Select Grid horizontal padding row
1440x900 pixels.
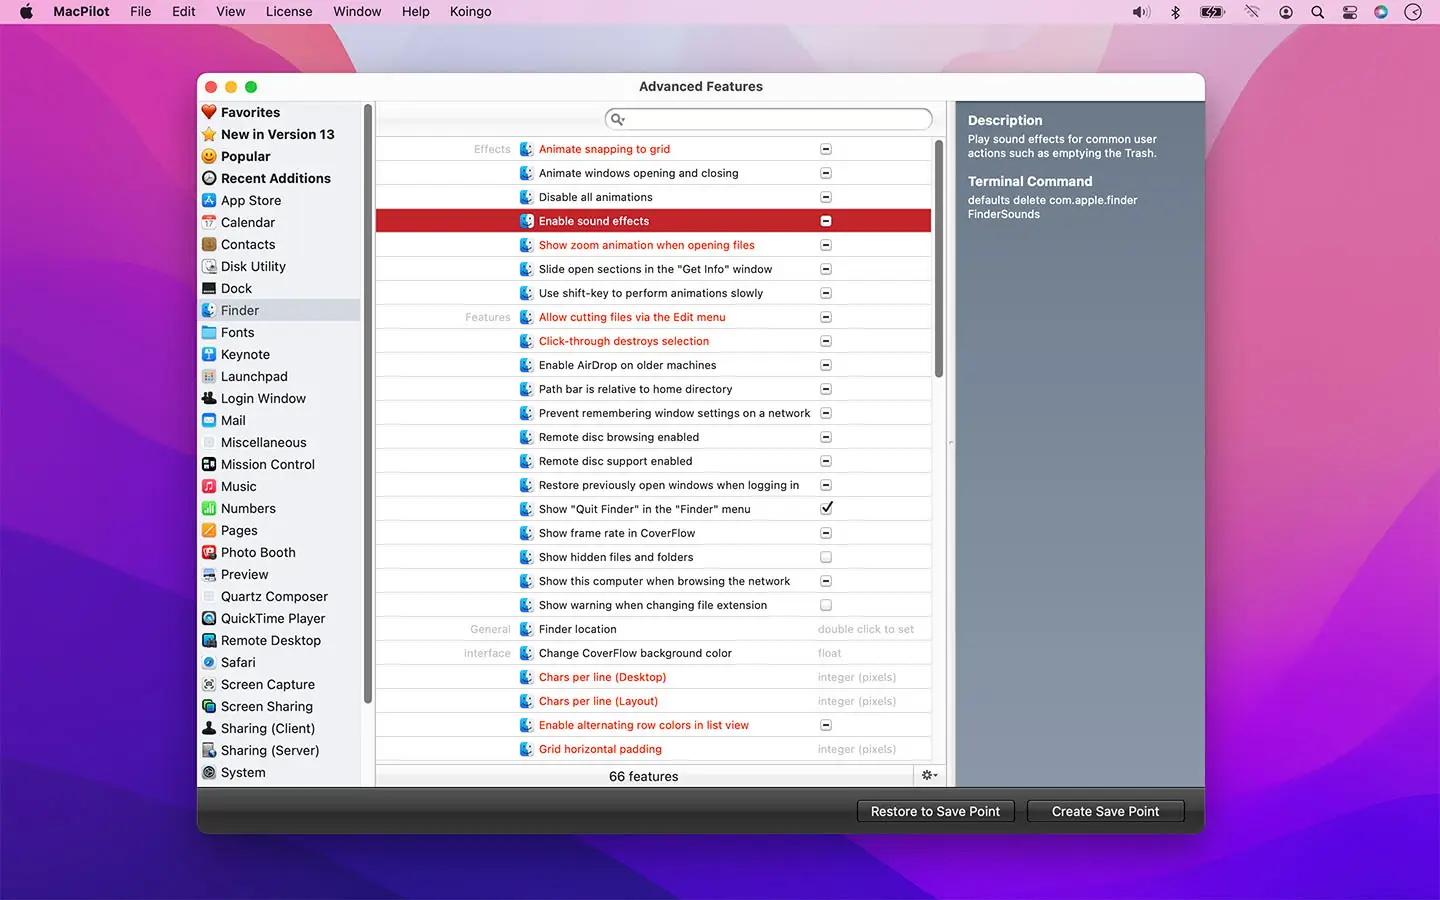pyautogui.click(x=653, y=749)
